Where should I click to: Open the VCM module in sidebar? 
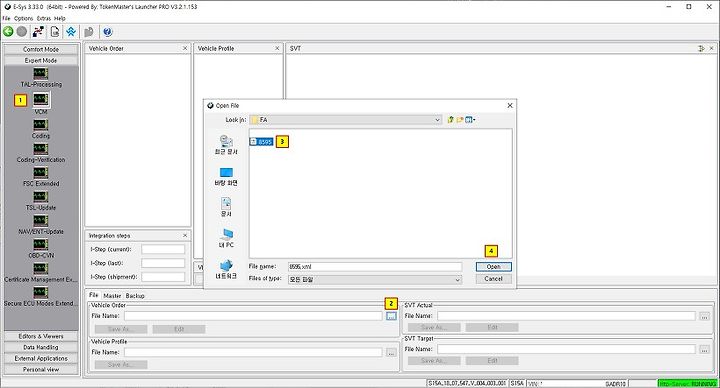click(41, 103)
